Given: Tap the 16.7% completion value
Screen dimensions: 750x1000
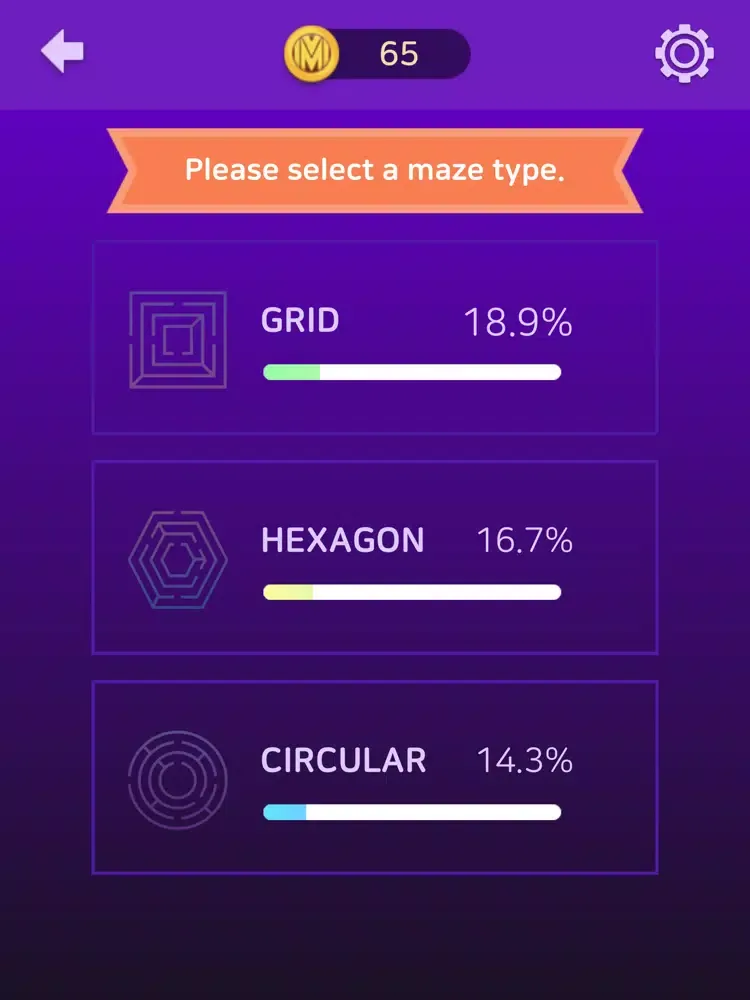Looking at the screenshot, I should [524, 541].
